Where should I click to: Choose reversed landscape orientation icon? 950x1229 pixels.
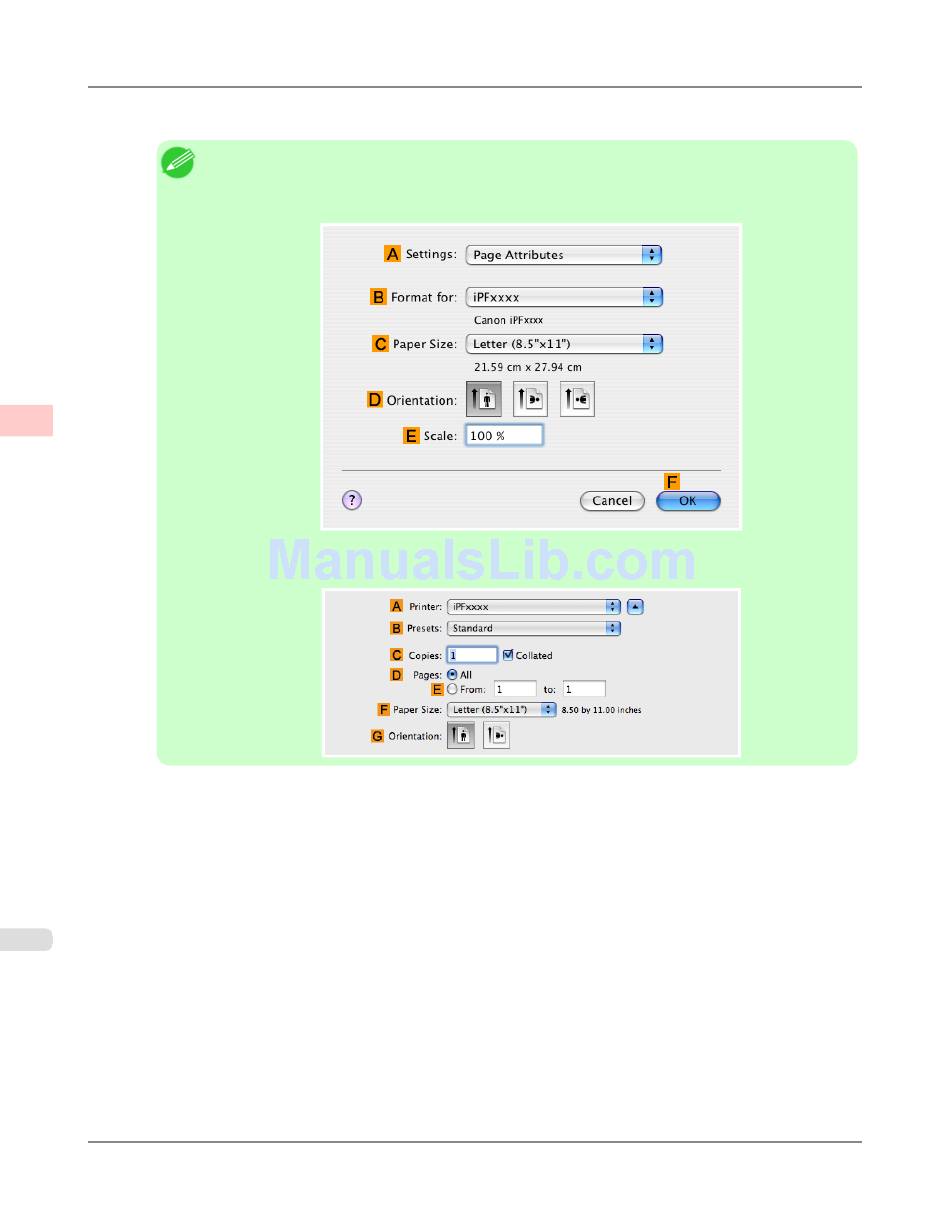tap(577, 399)
